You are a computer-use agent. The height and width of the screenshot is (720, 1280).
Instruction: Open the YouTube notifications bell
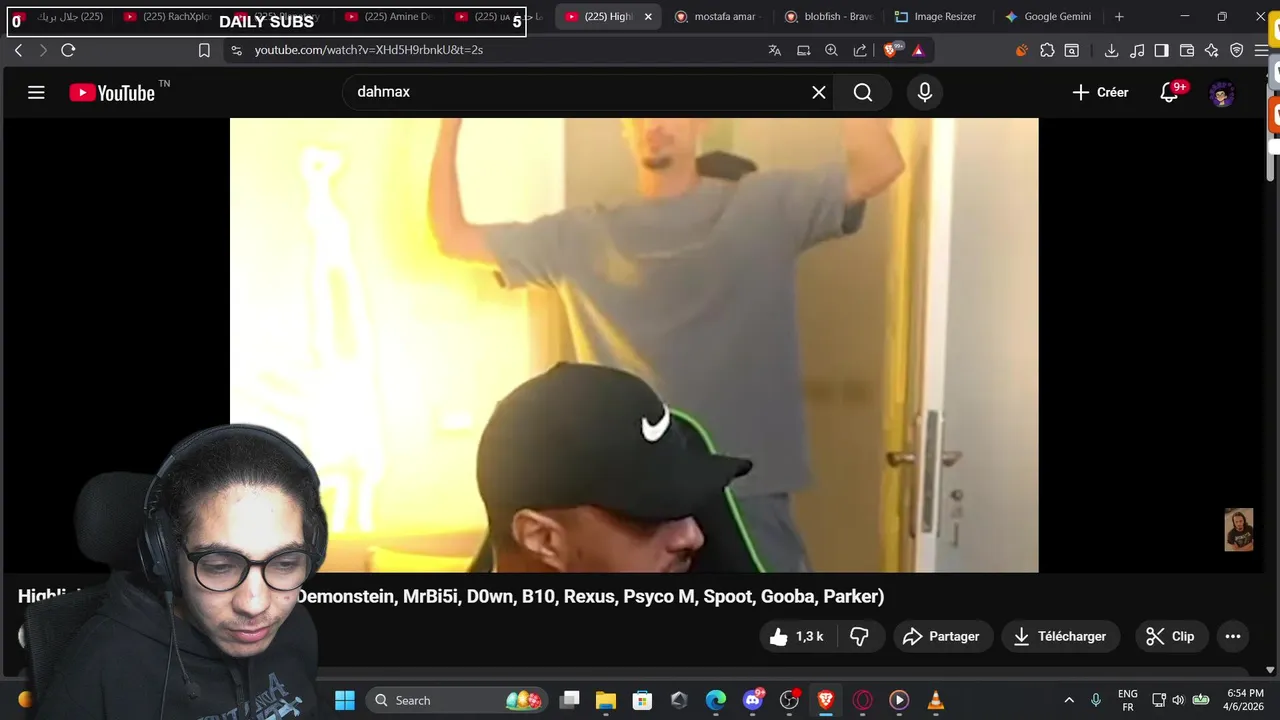1169,92
